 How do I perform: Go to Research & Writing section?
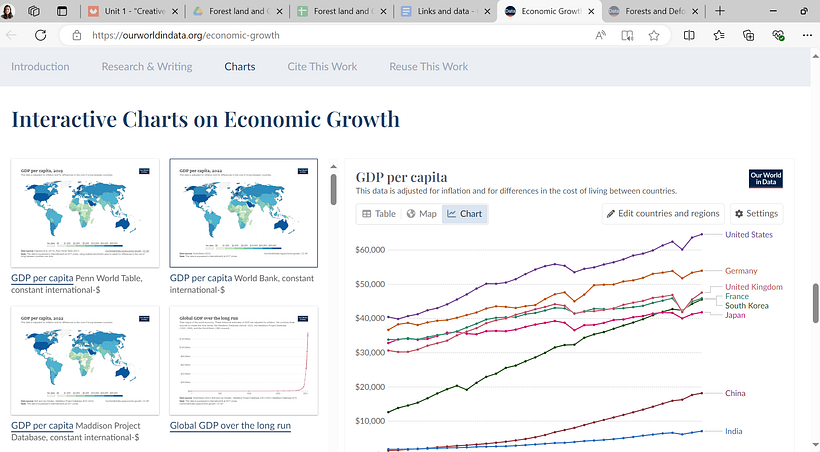(x=147, y=66)
